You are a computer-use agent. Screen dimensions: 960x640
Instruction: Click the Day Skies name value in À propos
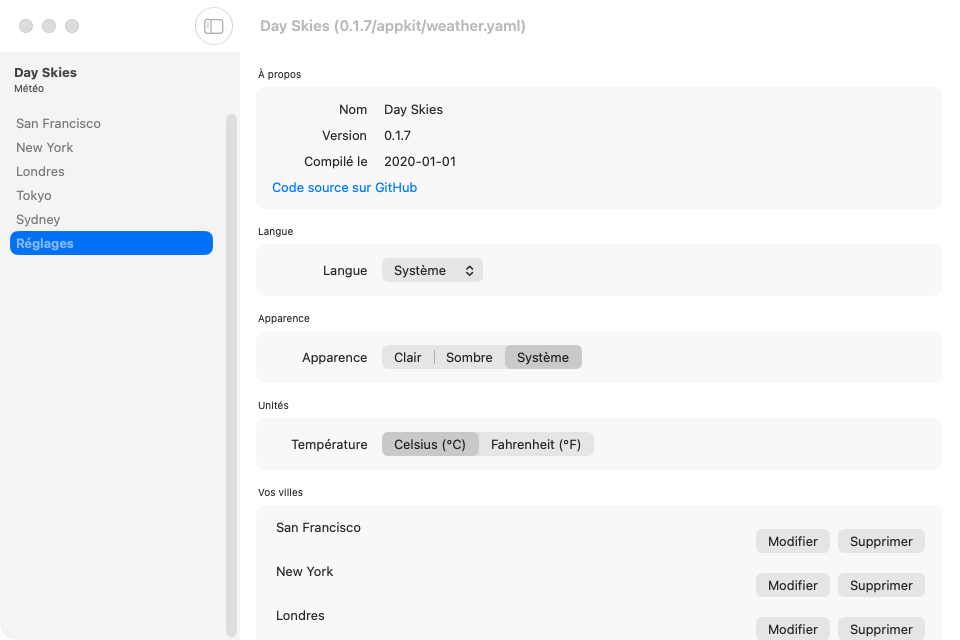pos(413,110)
